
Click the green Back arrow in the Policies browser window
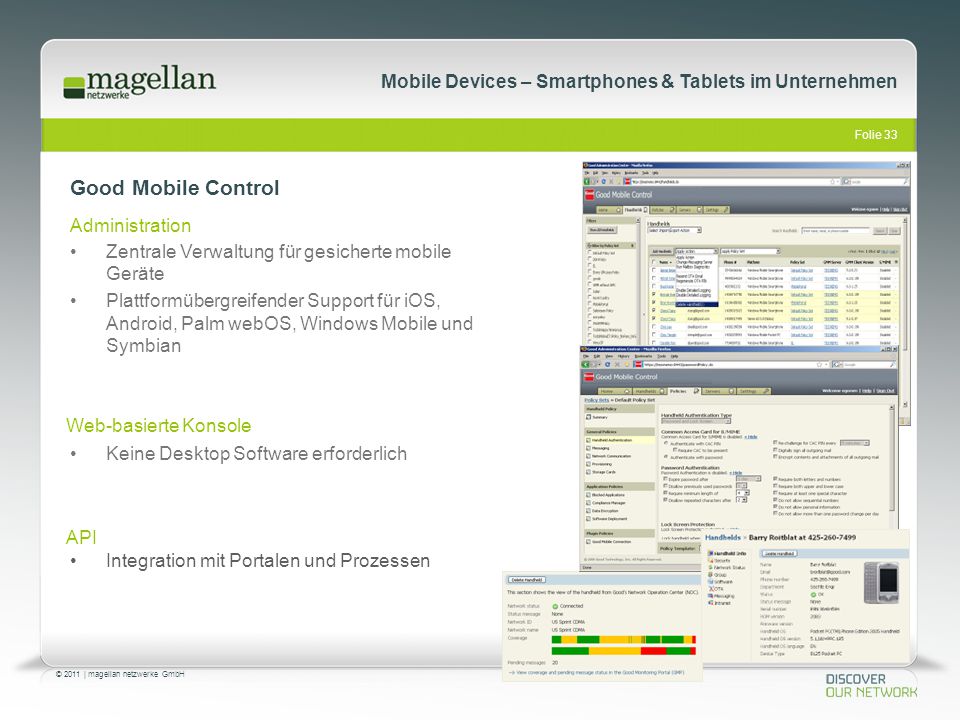587,364
